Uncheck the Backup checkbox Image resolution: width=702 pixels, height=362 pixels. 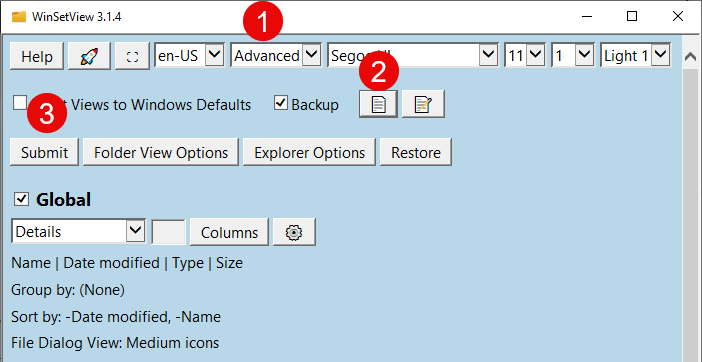pyautogui.click(x=281, y=103)
